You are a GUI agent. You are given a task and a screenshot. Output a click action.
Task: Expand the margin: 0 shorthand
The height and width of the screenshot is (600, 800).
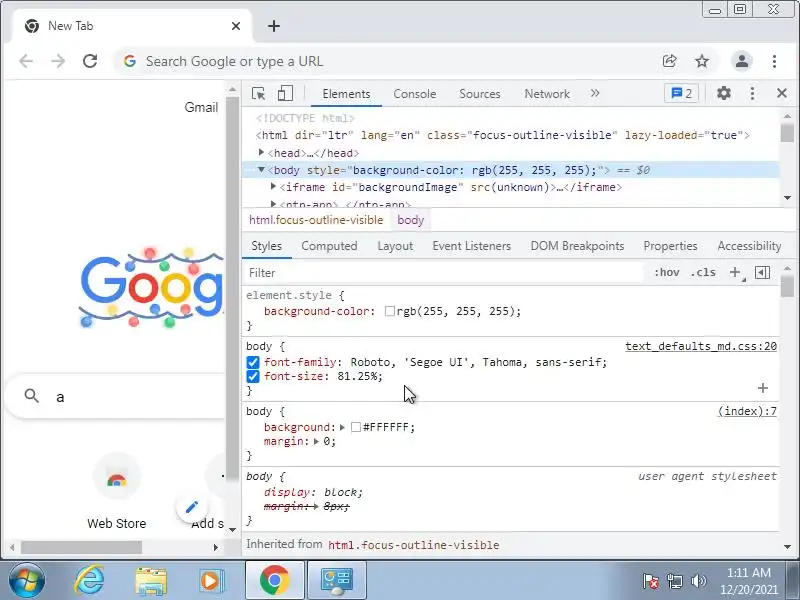[316, 441]
